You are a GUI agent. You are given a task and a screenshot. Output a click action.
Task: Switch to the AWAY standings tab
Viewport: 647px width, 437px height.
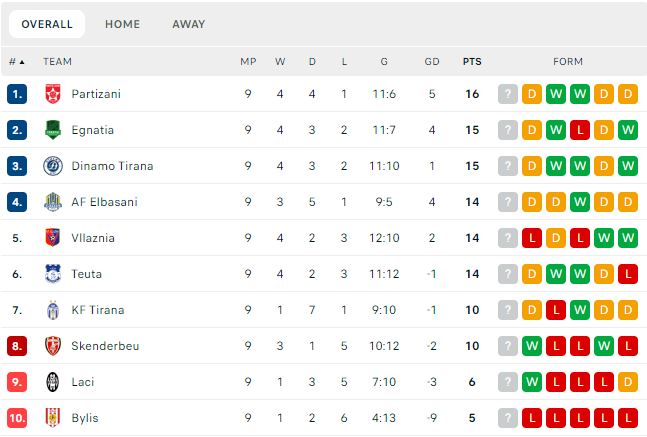[189, 24]
